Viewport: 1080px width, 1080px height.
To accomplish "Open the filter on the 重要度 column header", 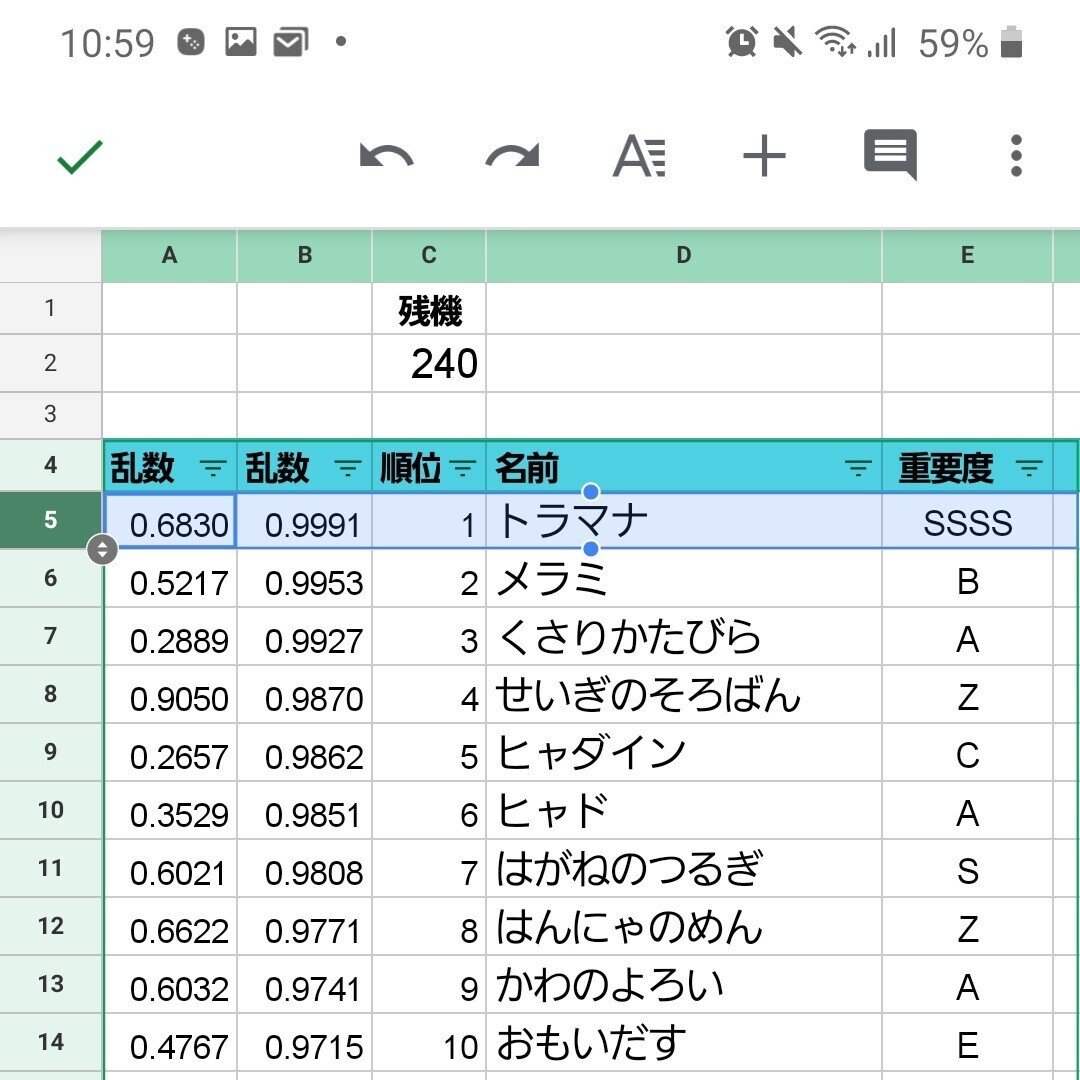I will 1031,465.
